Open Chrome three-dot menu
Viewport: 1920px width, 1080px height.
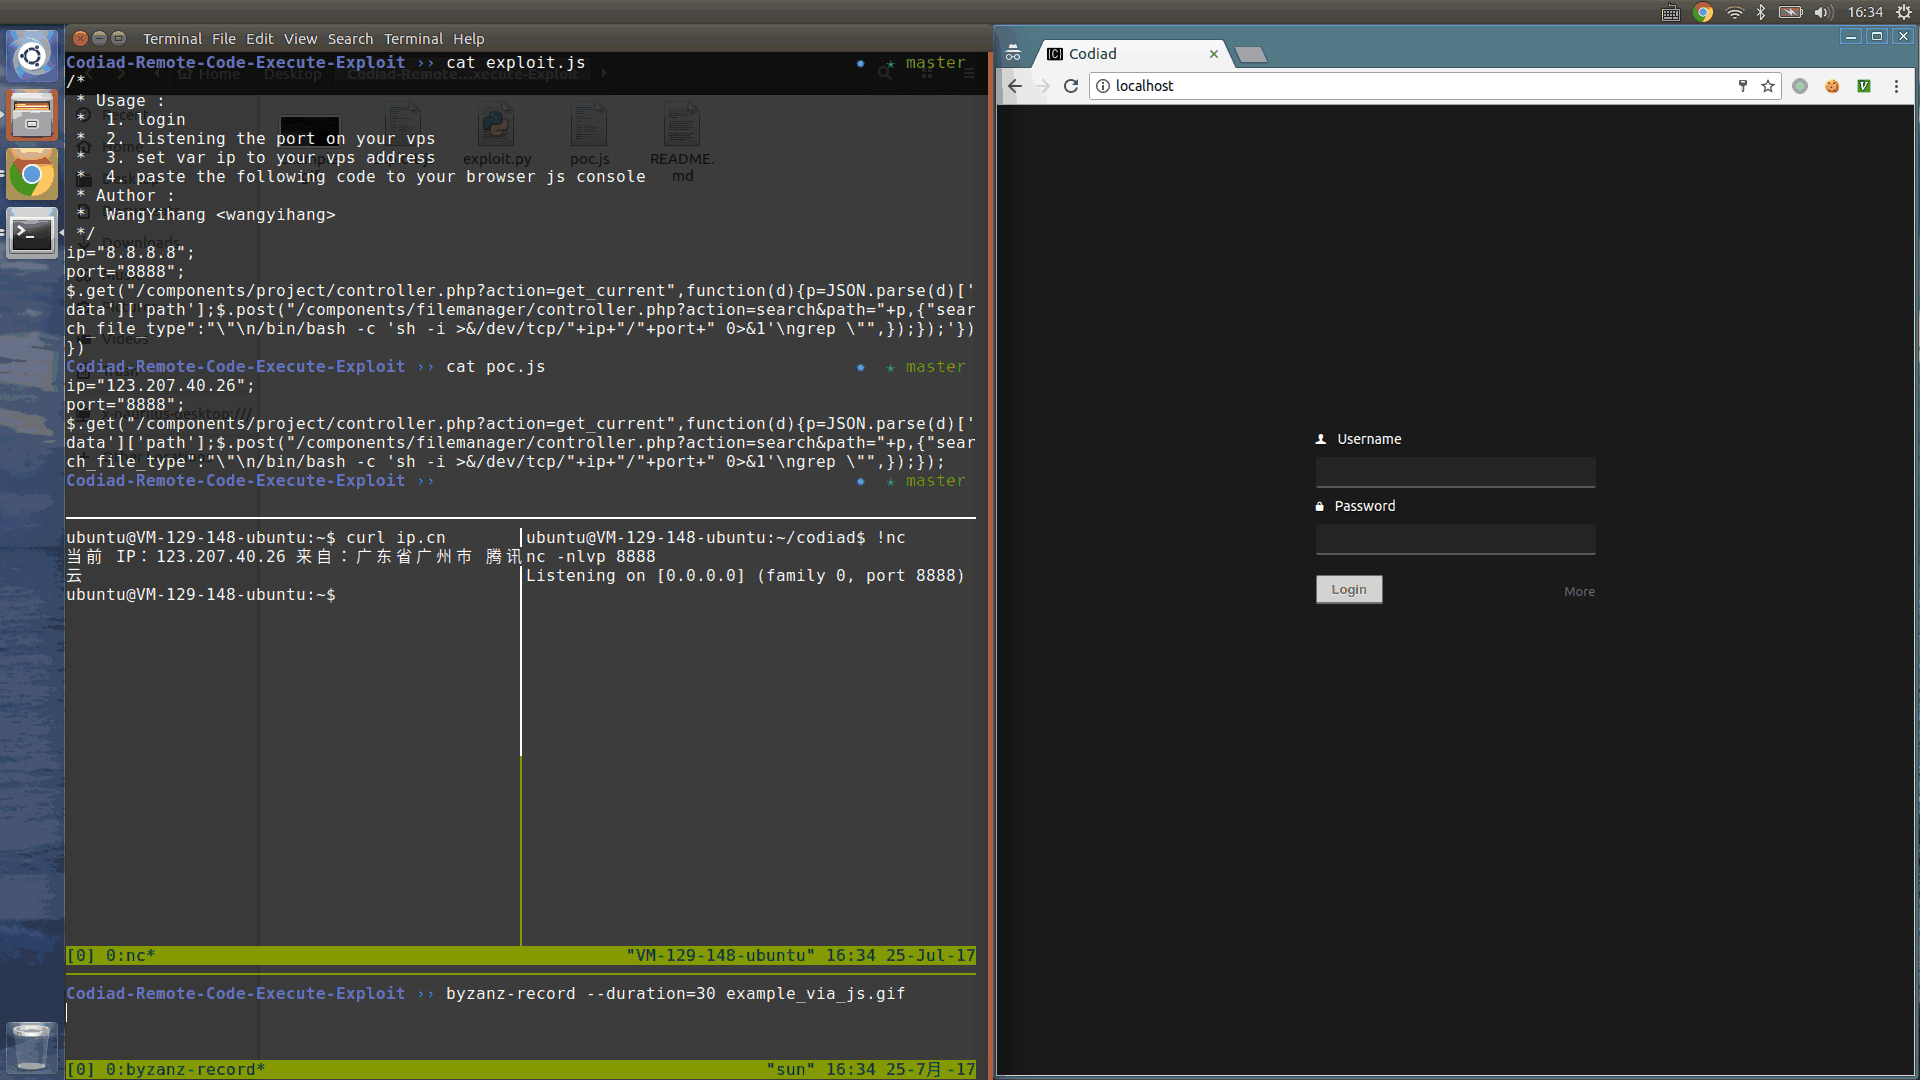coord(1896,86)
